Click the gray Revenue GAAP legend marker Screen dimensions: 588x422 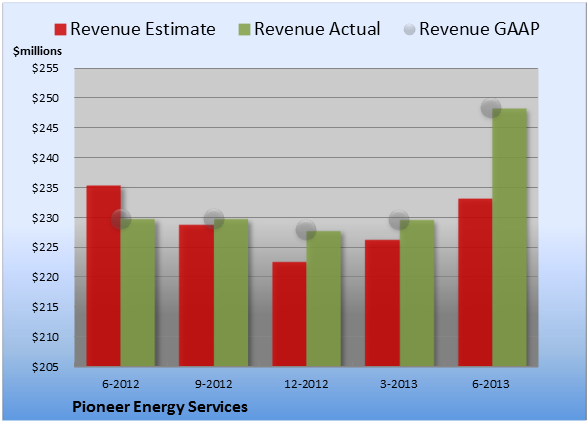pyautogui.click(x=410, y=29)
